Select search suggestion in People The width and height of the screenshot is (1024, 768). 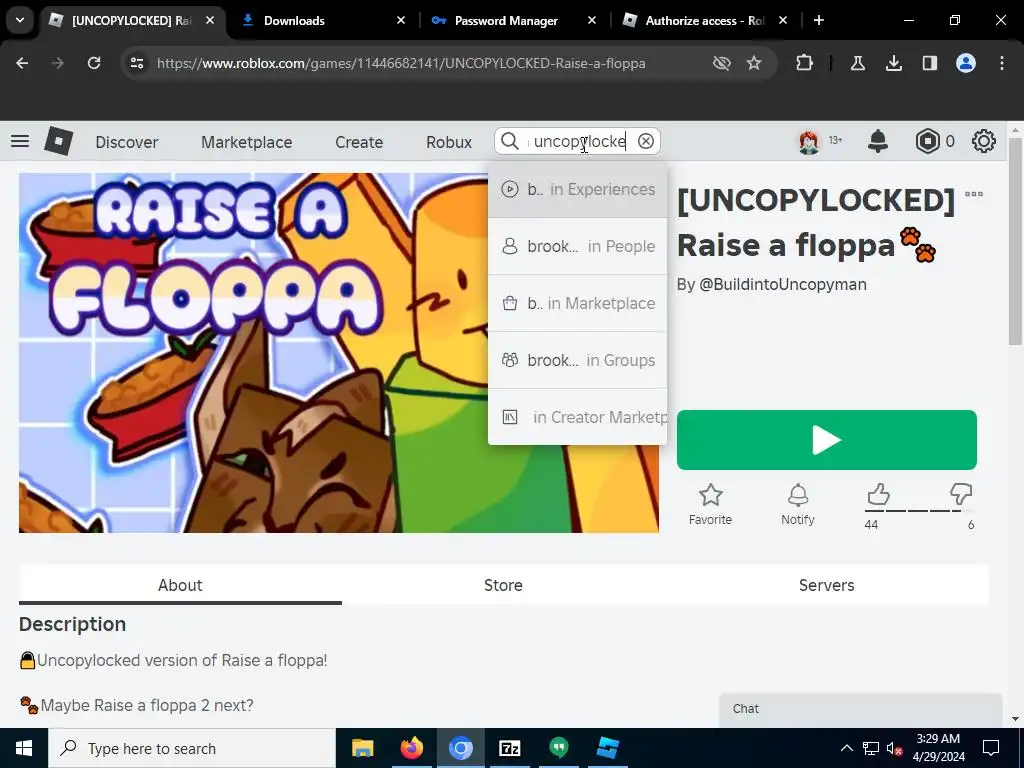pyautogui.click(x=577, y=246)
